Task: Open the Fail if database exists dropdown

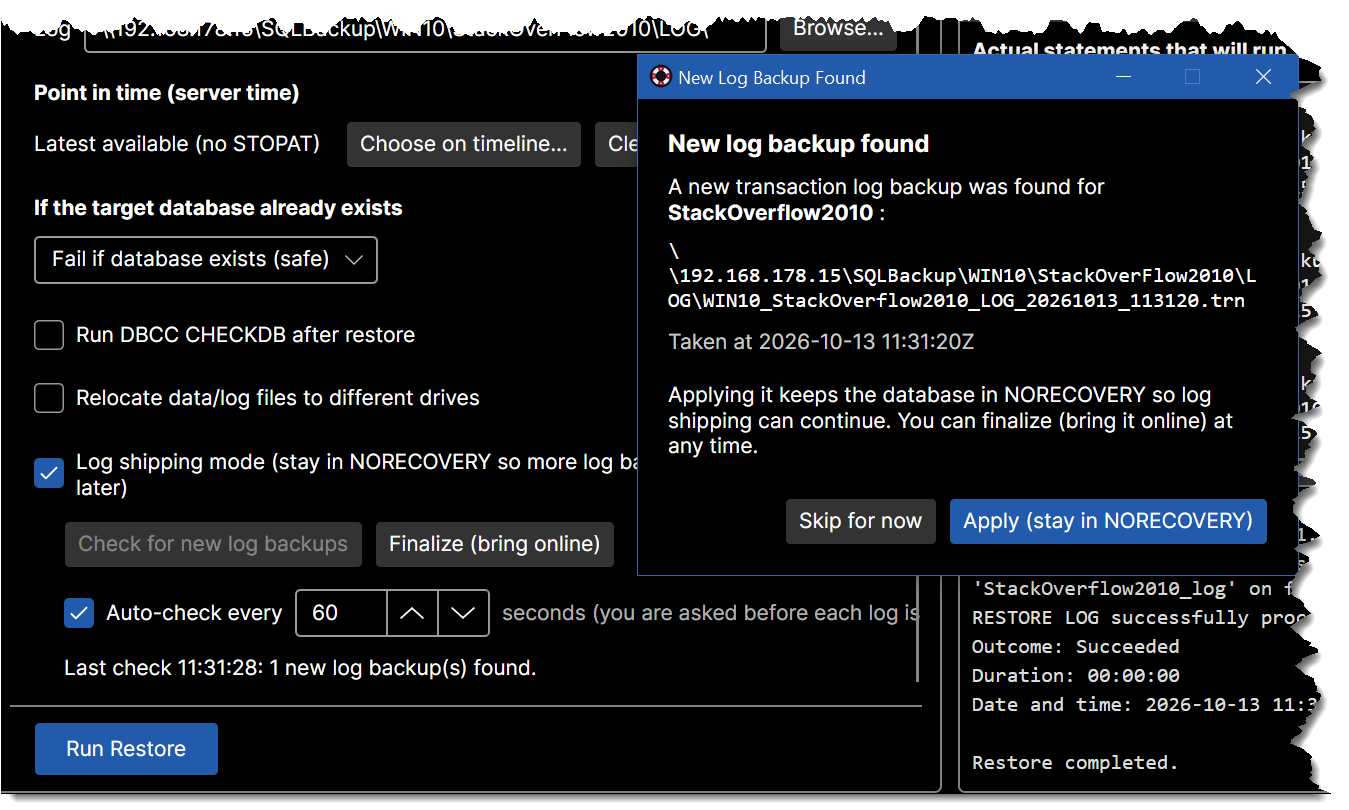Action: click(x=206, y=260)
